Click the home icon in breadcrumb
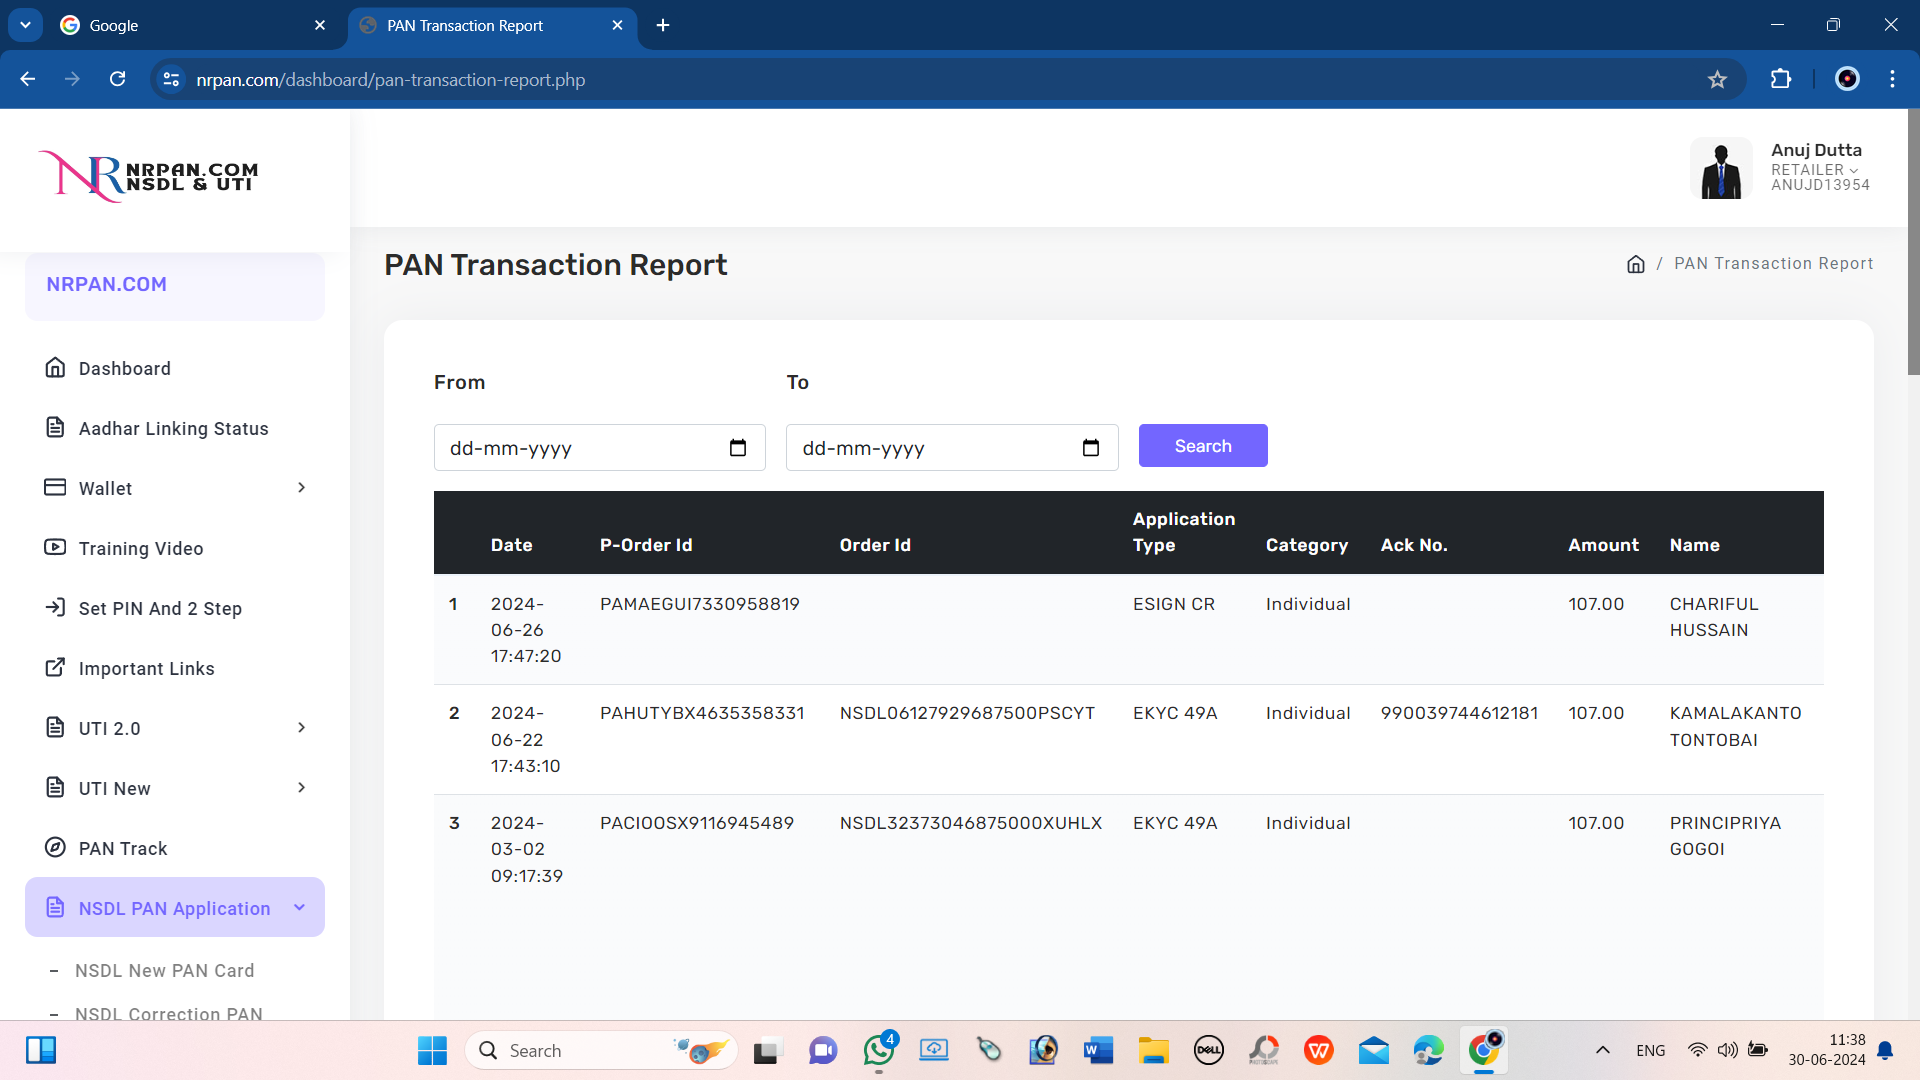This screenshot has height=1080, width=1920. click(1636, 264)
